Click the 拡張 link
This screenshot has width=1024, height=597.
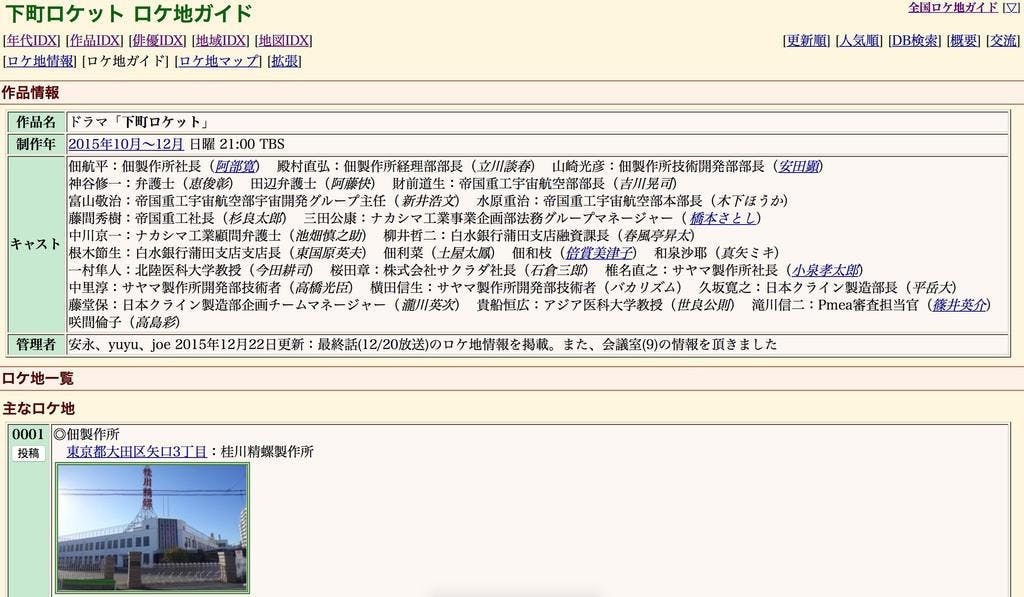pyautogui.click(x=284, y=61)
